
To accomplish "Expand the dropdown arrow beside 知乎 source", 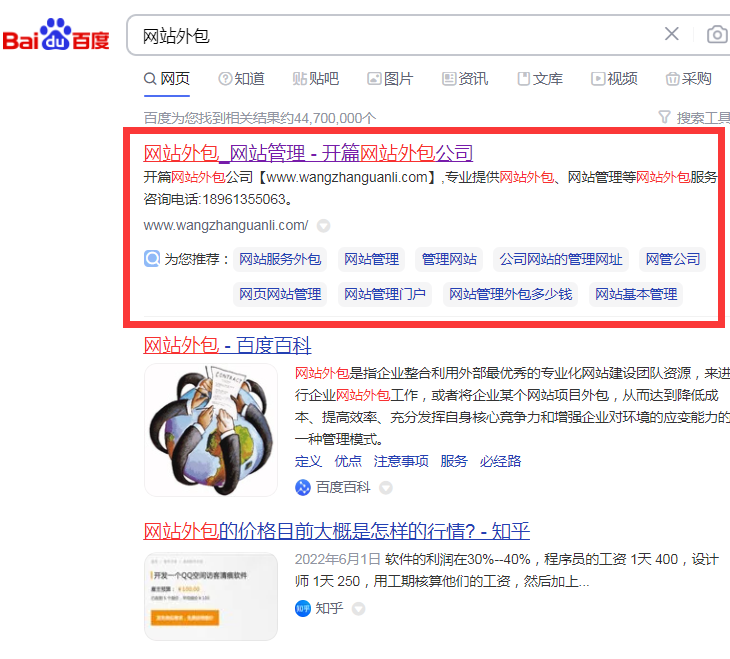I will [x=358, y=609].
